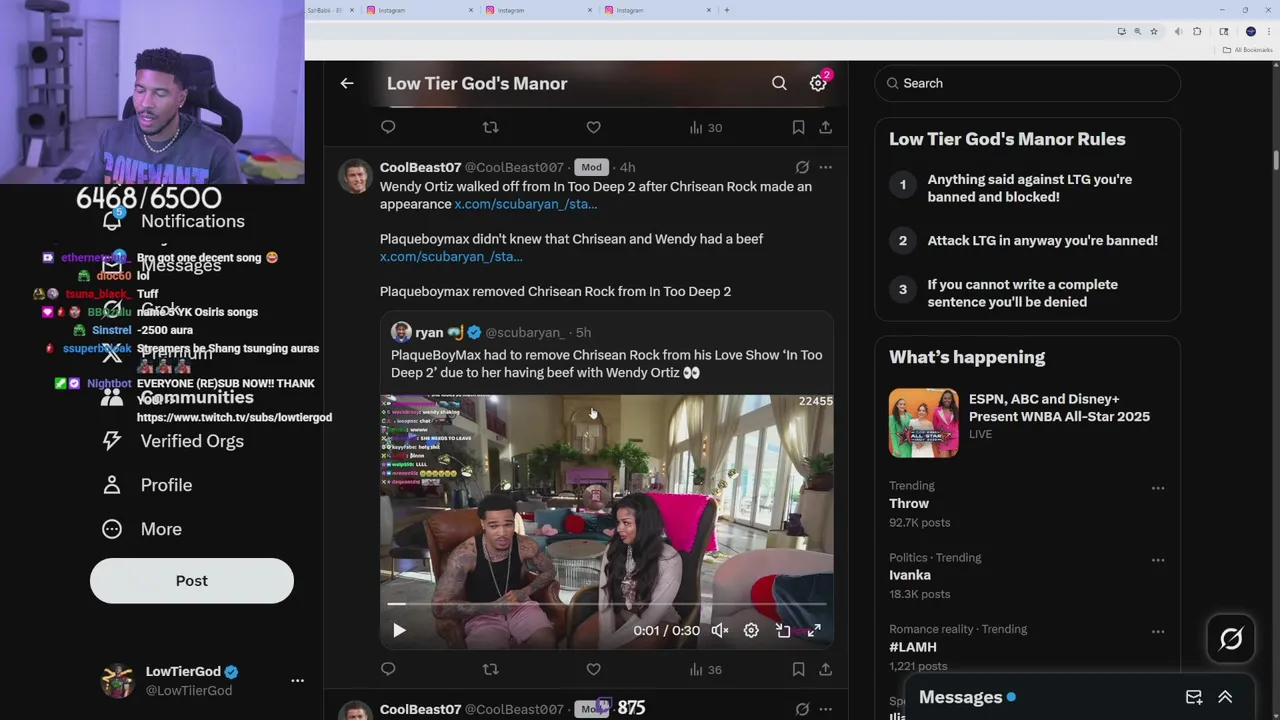Open Profile in the sidebar
Image resolution: width=1280 pixels, height=720 pixels.
[147, 485]
